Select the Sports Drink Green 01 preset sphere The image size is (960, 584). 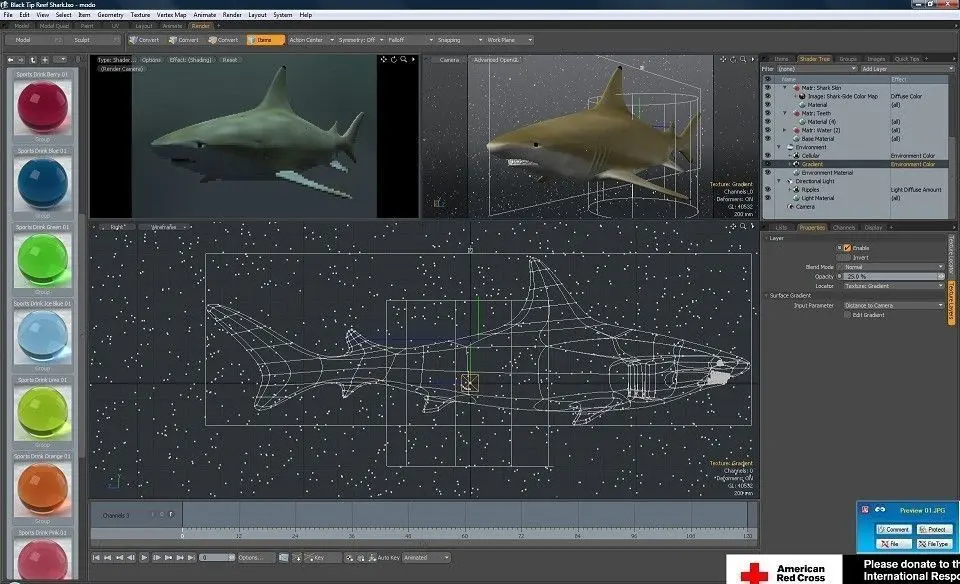pos(42,260)
